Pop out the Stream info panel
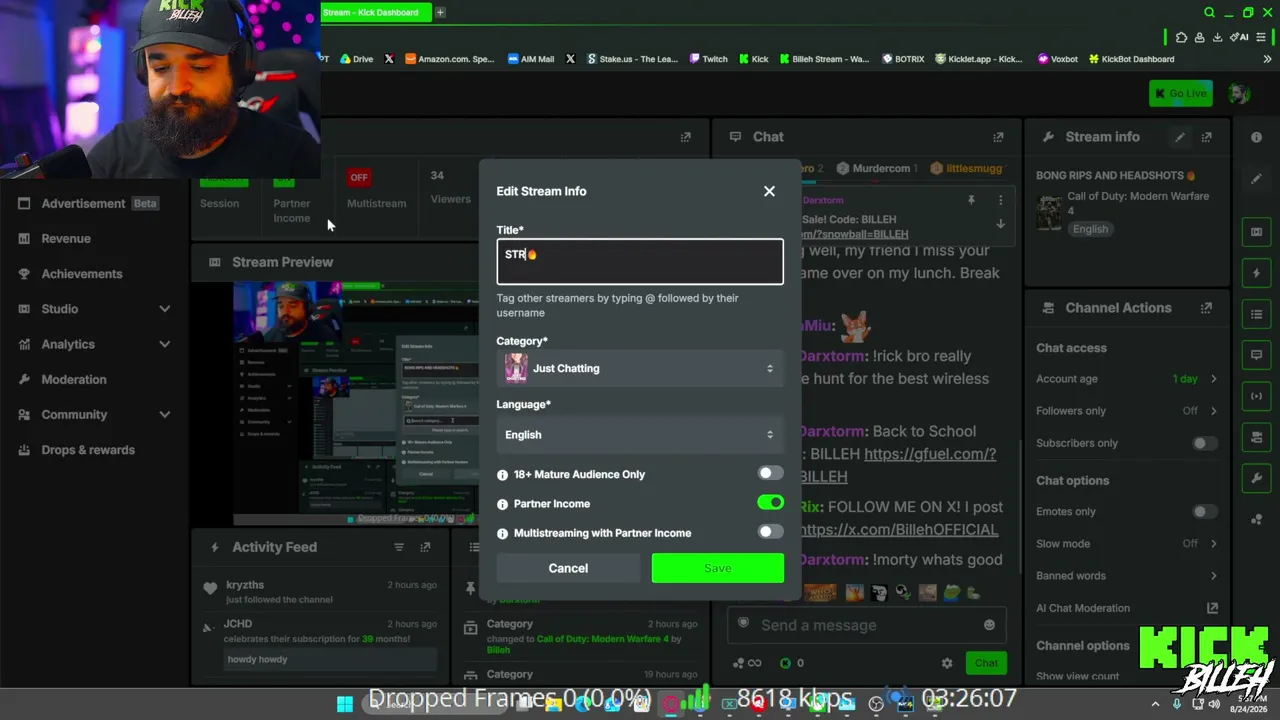The height and width of the screenshot is (720, 1280). [x=1207, y=137]
